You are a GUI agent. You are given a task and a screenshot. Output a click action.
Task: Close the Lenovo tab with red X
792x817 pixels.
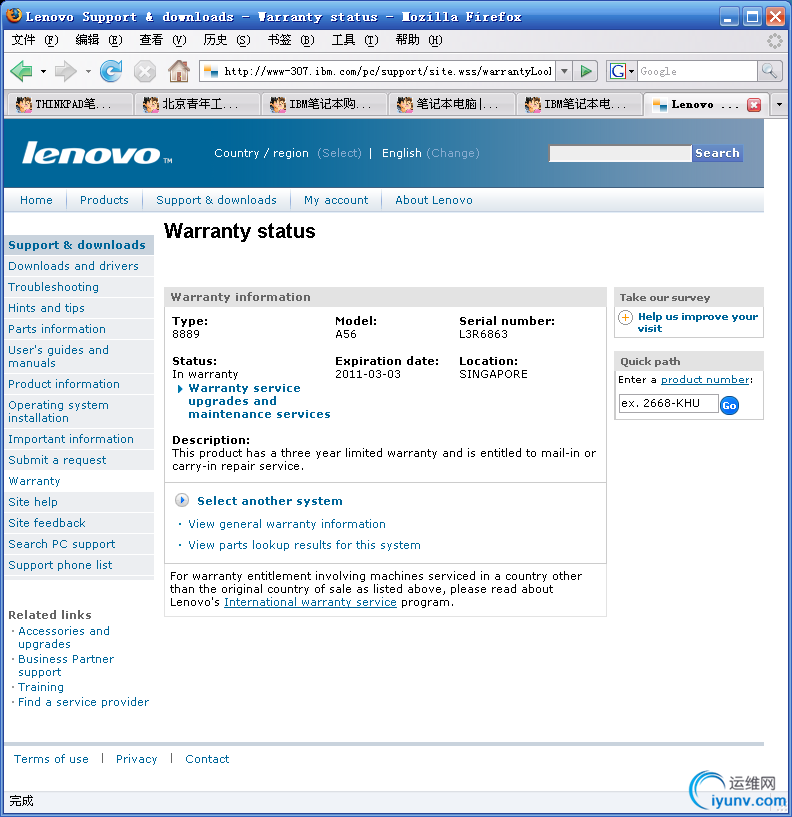(753, 105)
